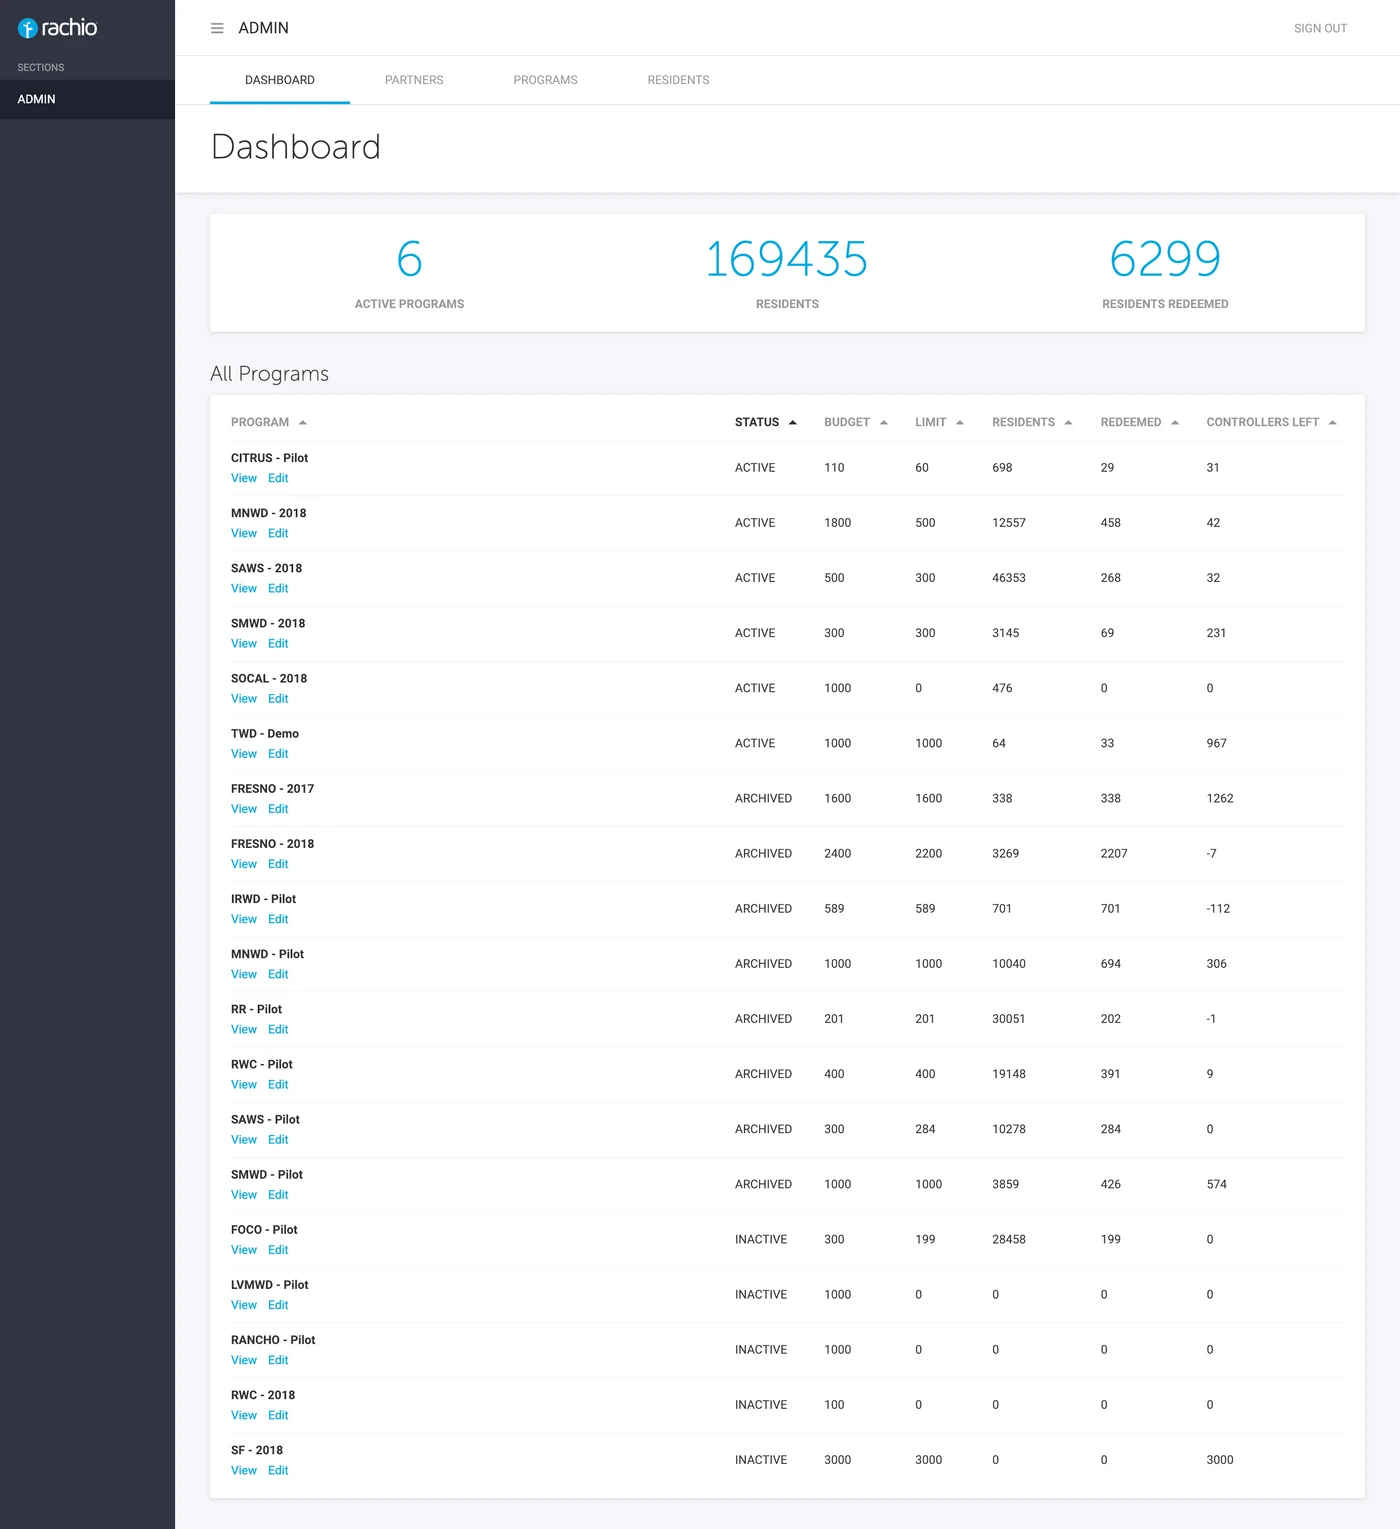The image size is (1400, 1529).
Task: Select ADMIN in the sidebar sections
Action: pos(87,99)
